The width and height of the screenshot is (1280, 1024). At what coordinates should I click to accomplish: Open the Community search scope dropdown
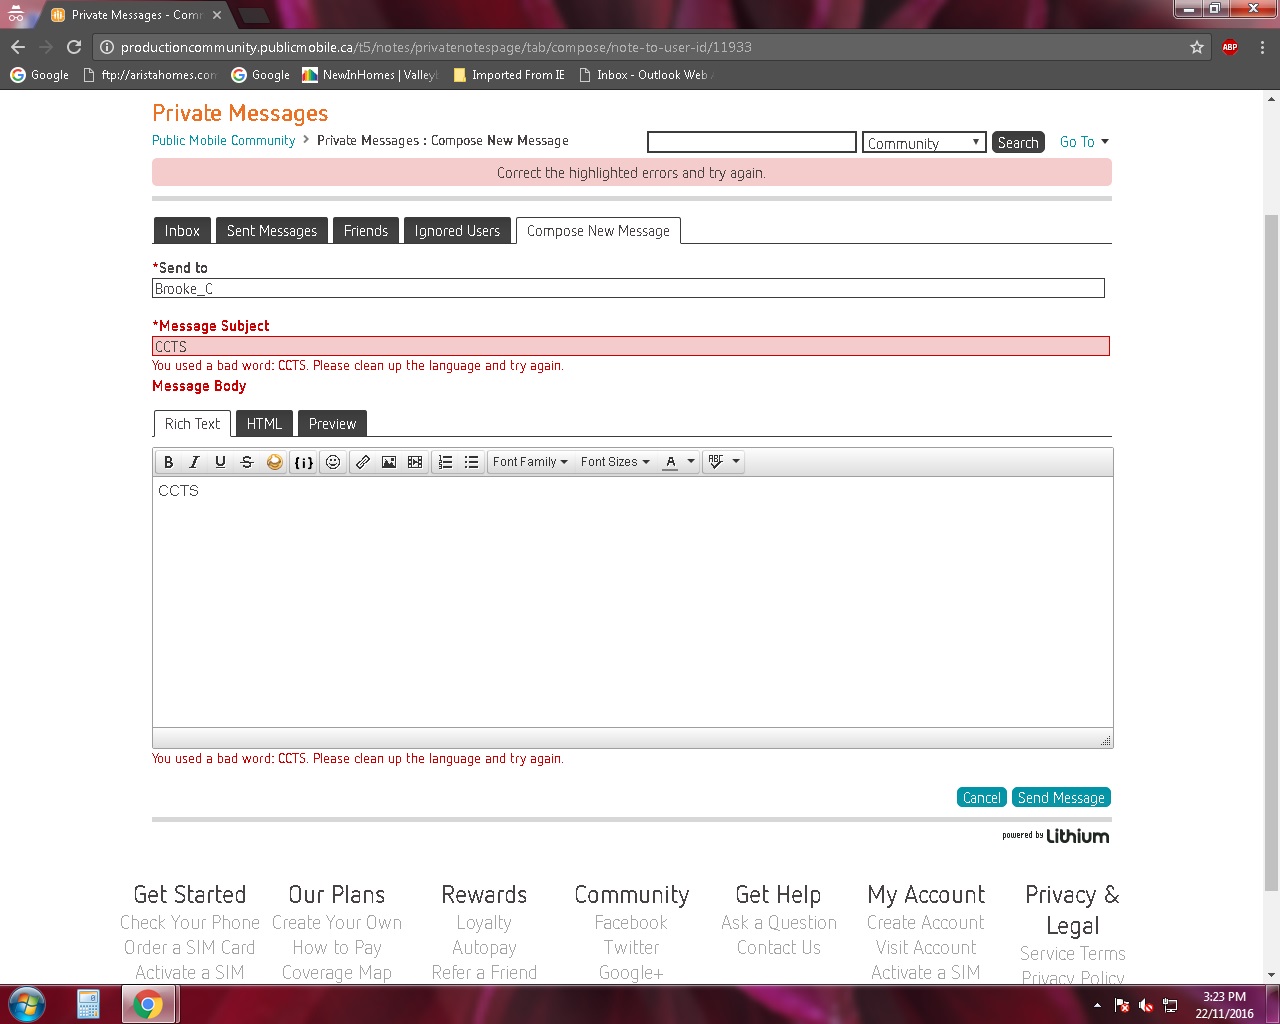click(923, 143)
